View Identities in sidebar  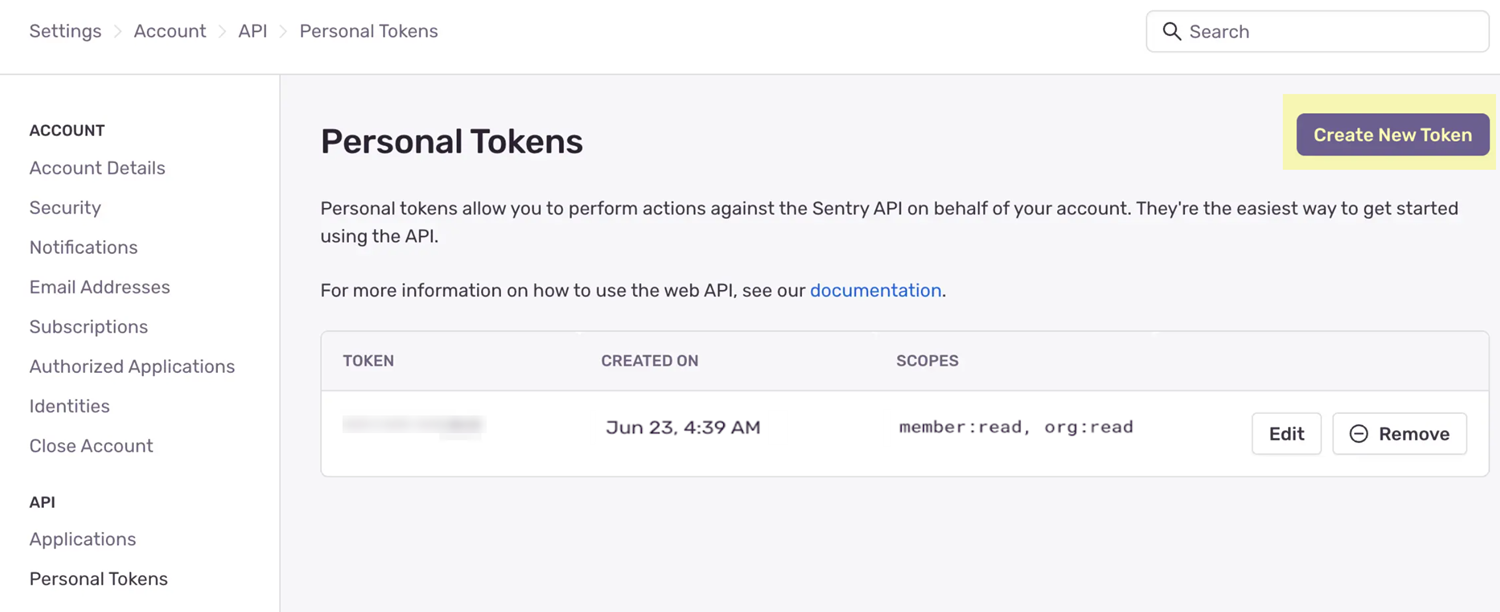[69, 406]
